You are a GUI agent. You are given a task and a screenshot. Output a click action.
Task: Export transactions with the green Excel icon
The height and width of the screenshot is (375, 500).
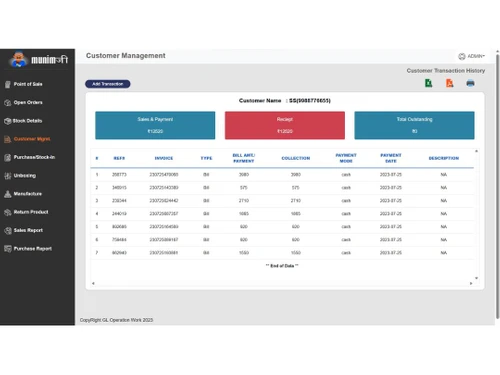(429, 83)
